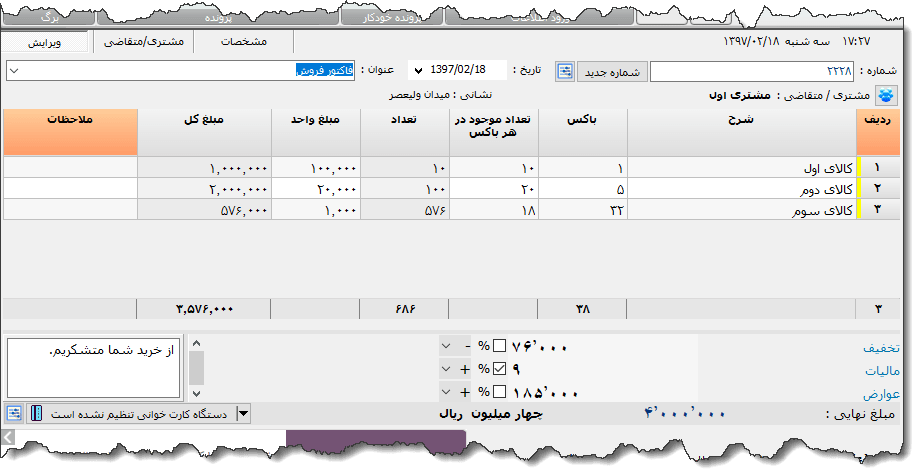Click شرح column header
The width and height of the screenshot is (913, 469).
coord(741,132)
